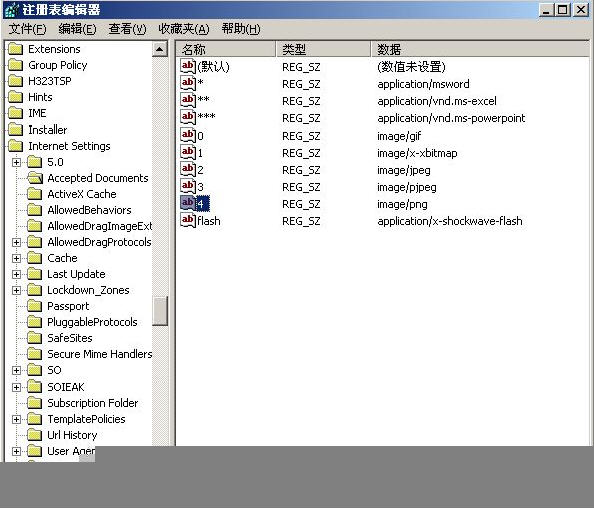Click the tree scrollbar up arrow
The height and width of the screenshot is (509, 594).
point(160,49)
